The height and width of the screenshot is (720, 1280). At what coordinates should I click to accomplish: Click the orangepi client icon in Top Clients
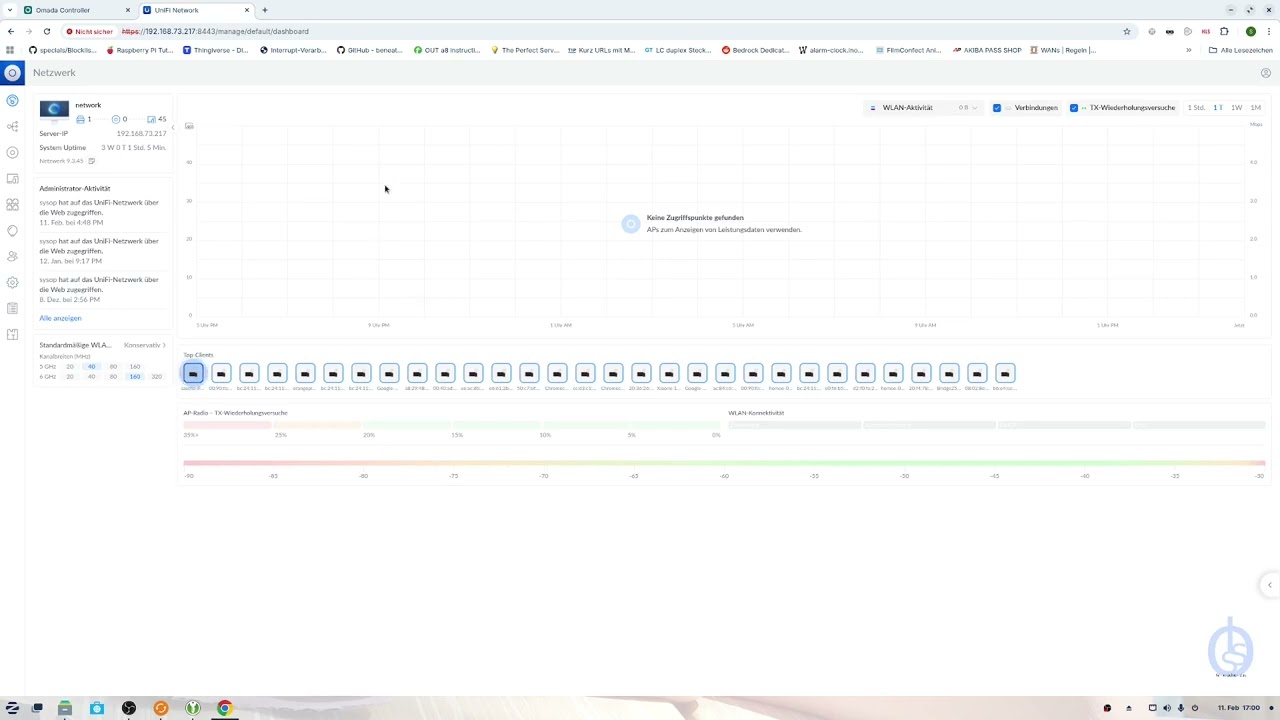305,373
